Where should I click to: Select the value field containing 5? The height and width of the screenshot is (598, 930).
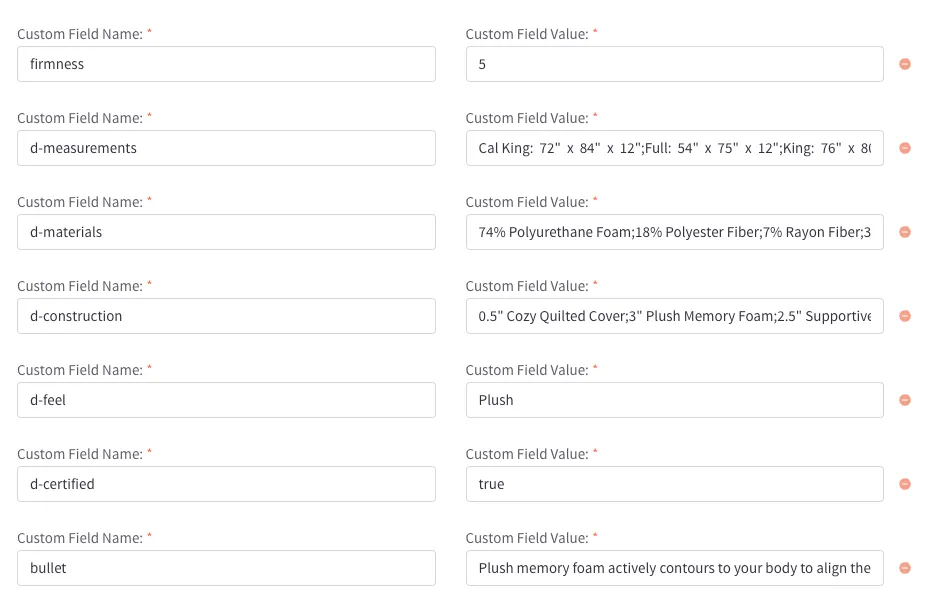pos(674,63)
